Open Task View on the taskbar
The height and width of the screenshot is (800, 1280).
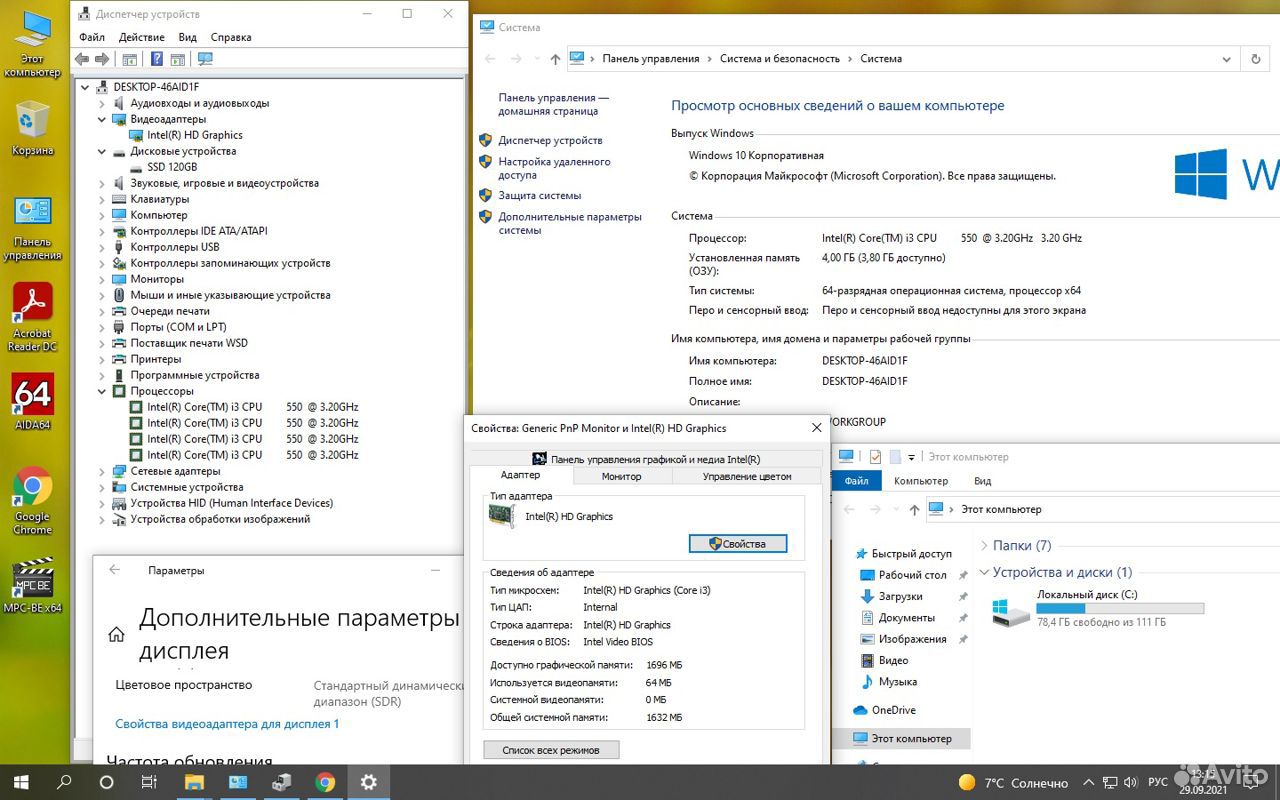pyautogui.click(x=149, y=782)
